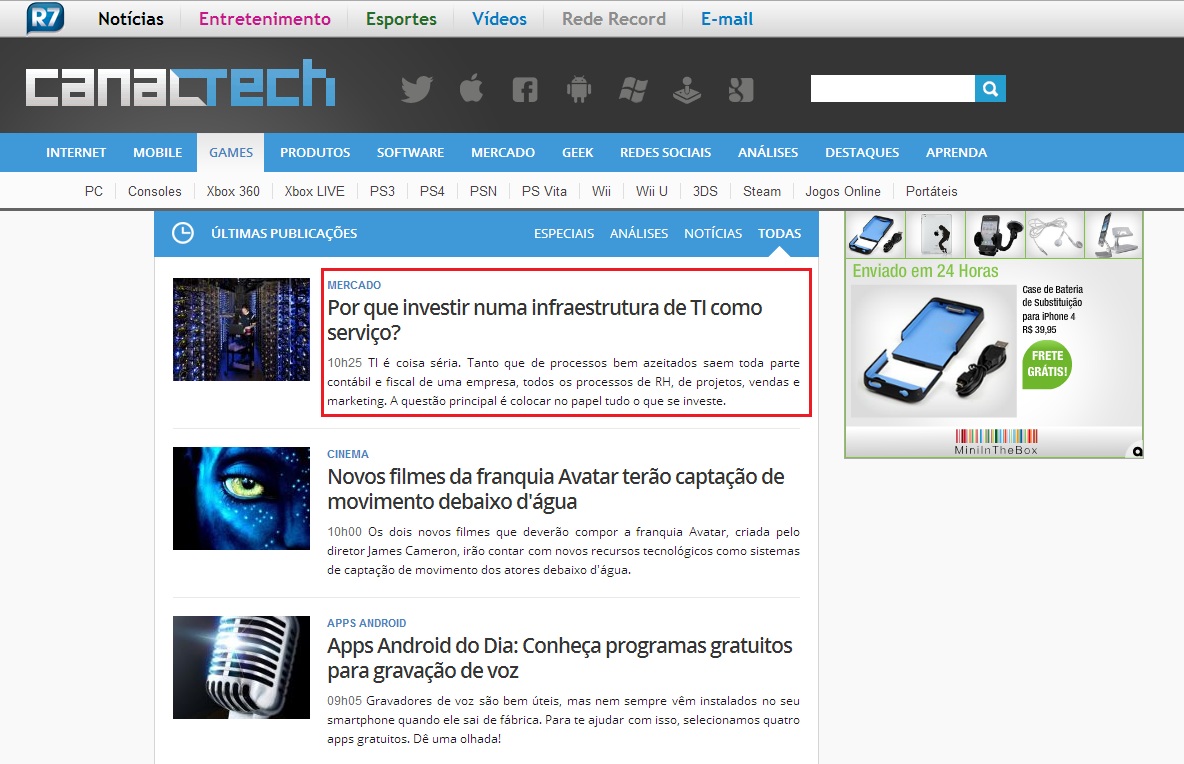This screenshot has width=1184, height=764.
Task: Open the joystick games icon
Action: (x=686, y=90)
